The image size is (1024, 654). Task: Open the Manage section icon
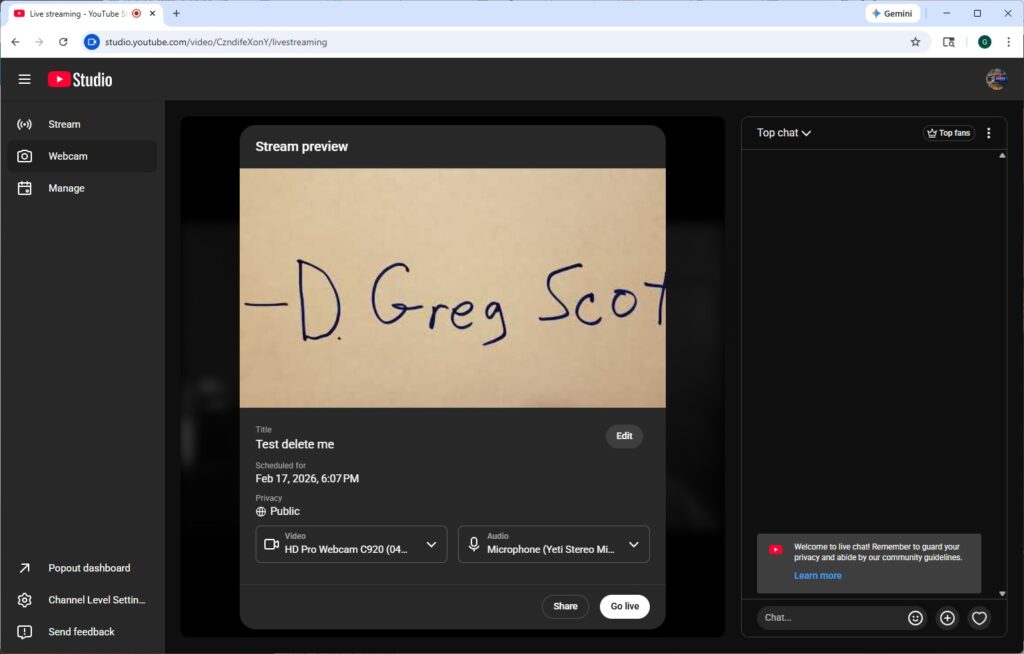point(24,187)
